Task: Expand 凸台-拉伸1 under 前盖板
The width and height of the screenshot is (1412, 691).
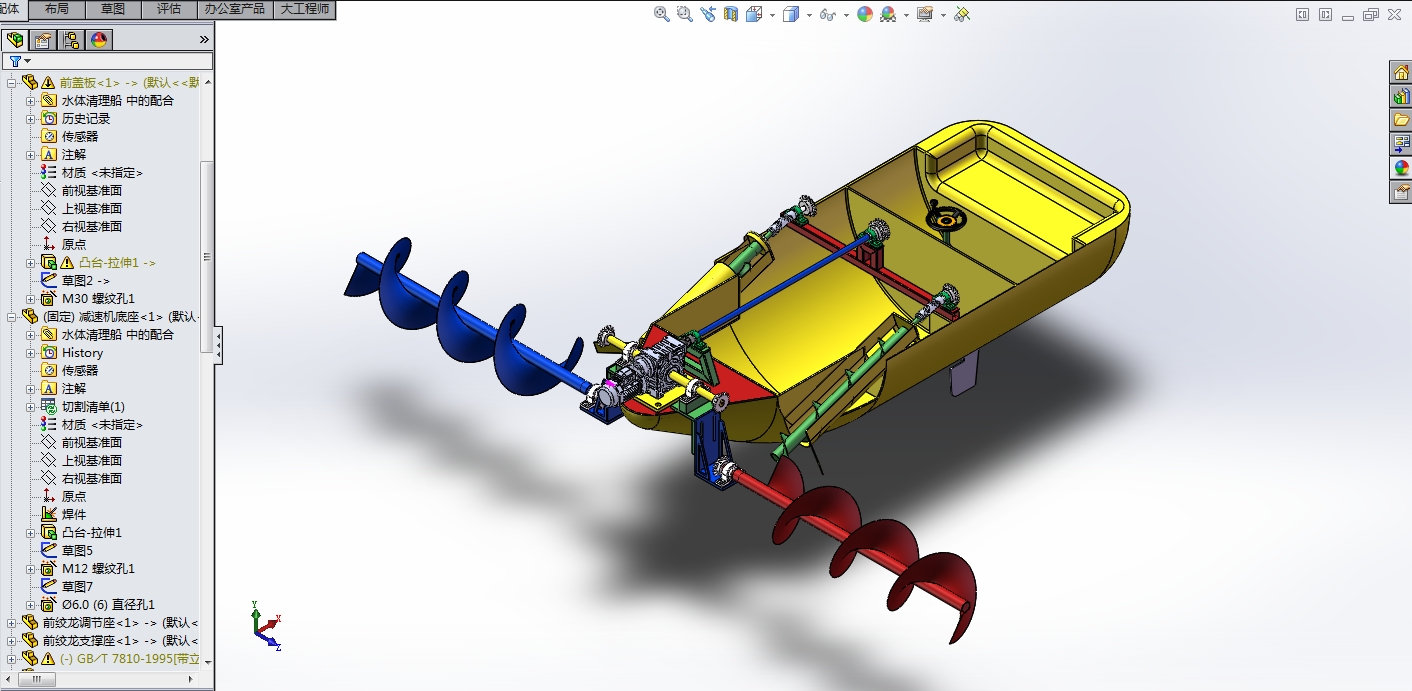Action: pos(30,263)
